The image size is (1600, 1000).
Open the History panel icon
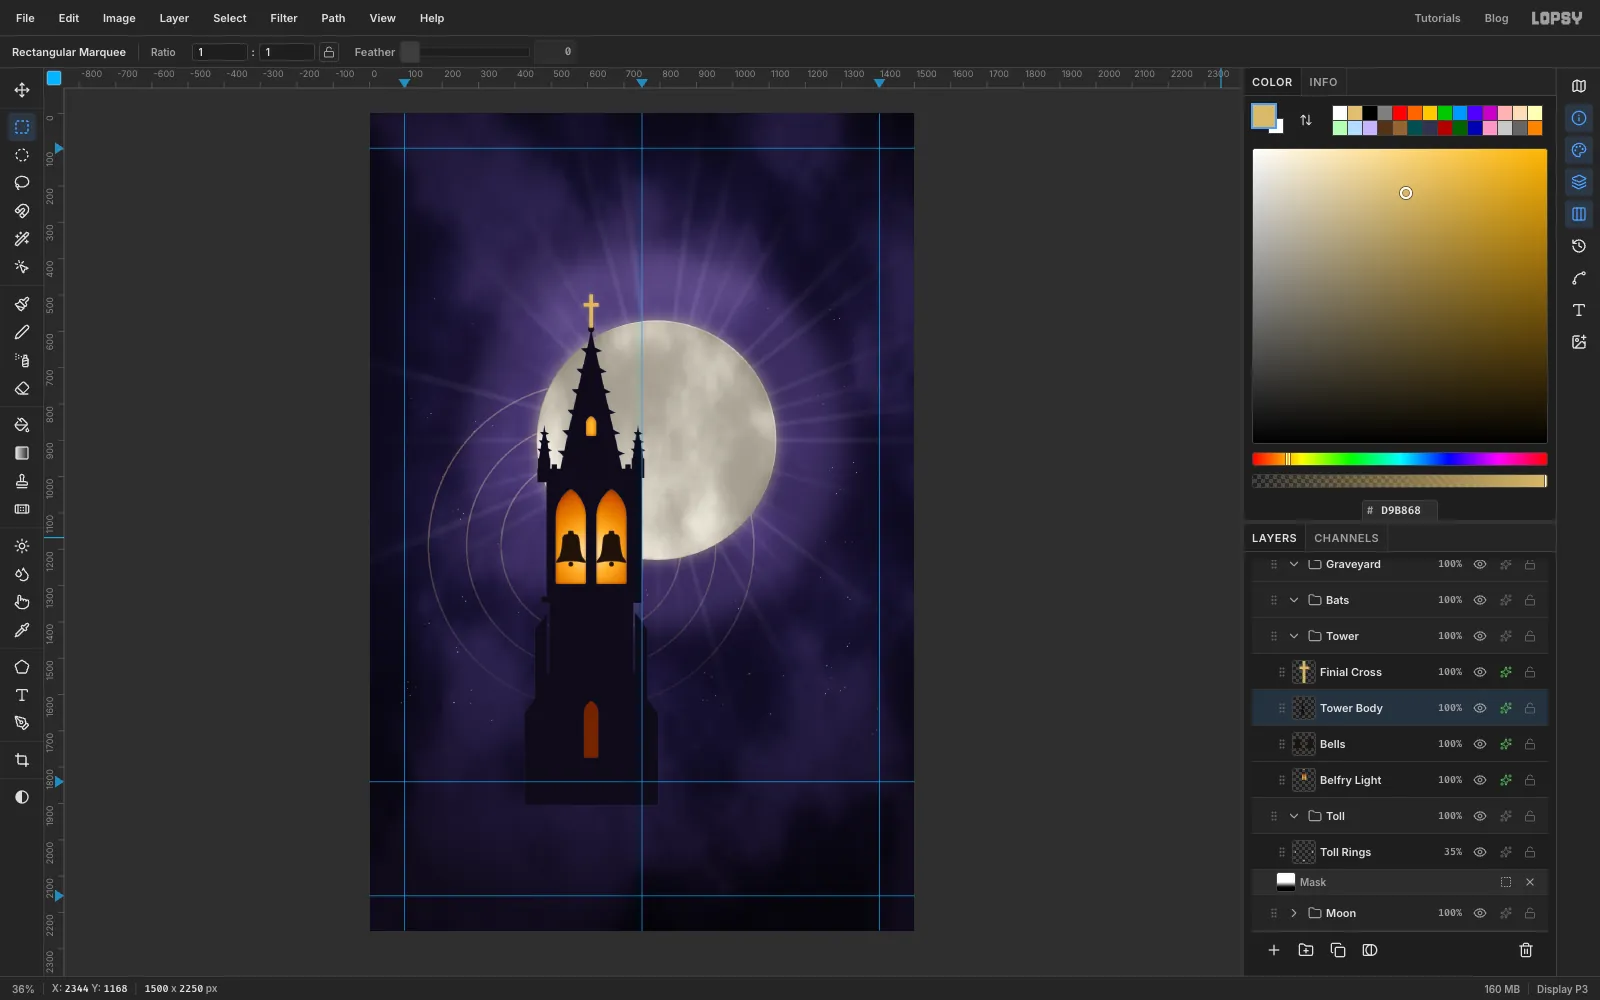(1579, 246)
